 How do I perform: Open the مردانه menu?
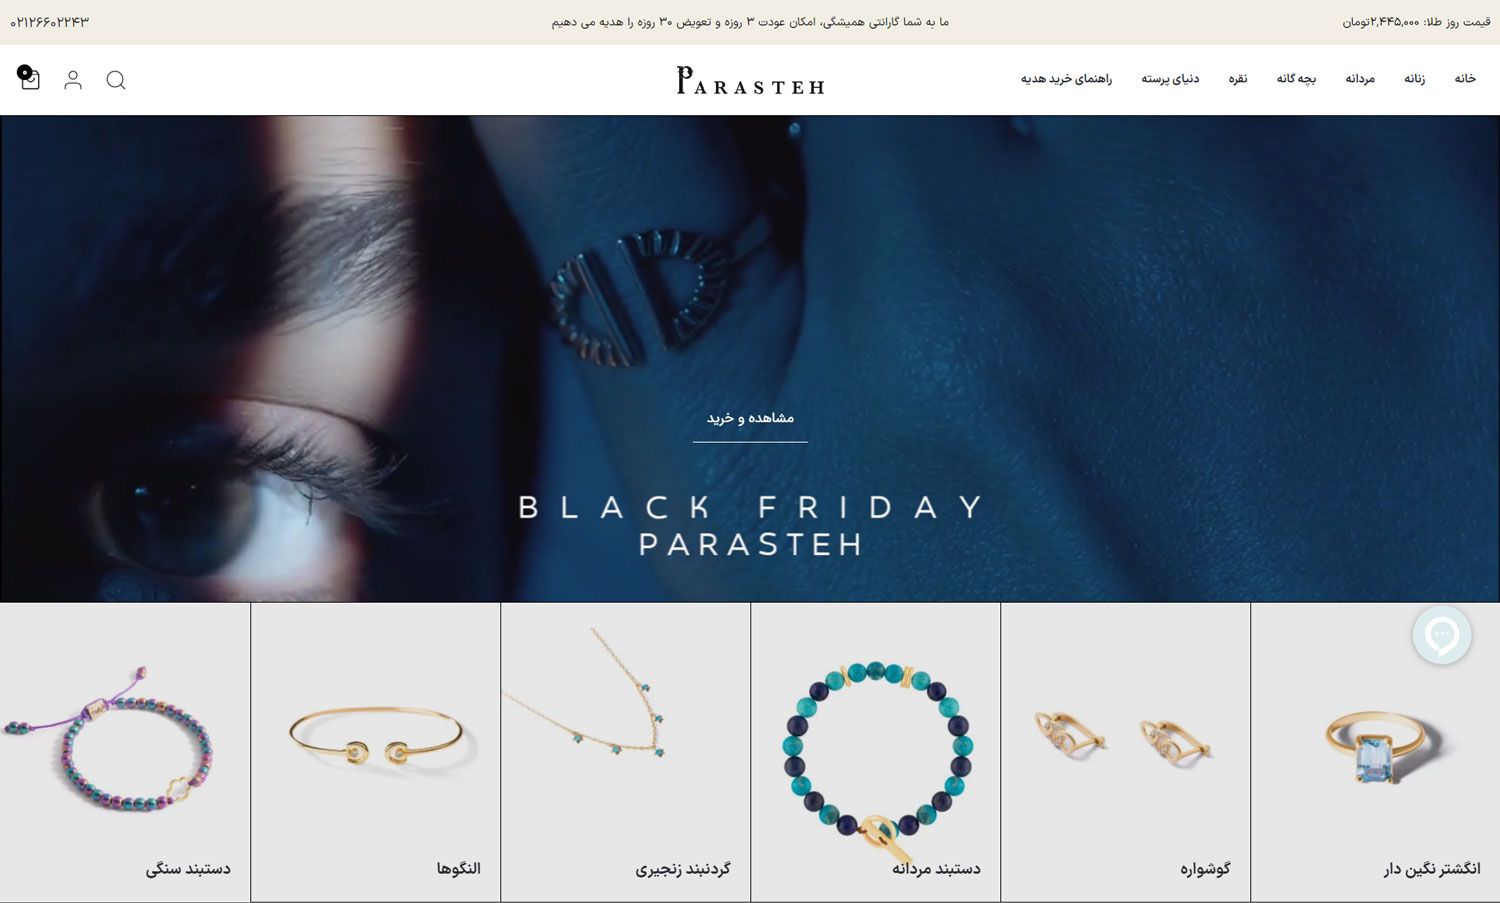click(x=1360, y=79)
